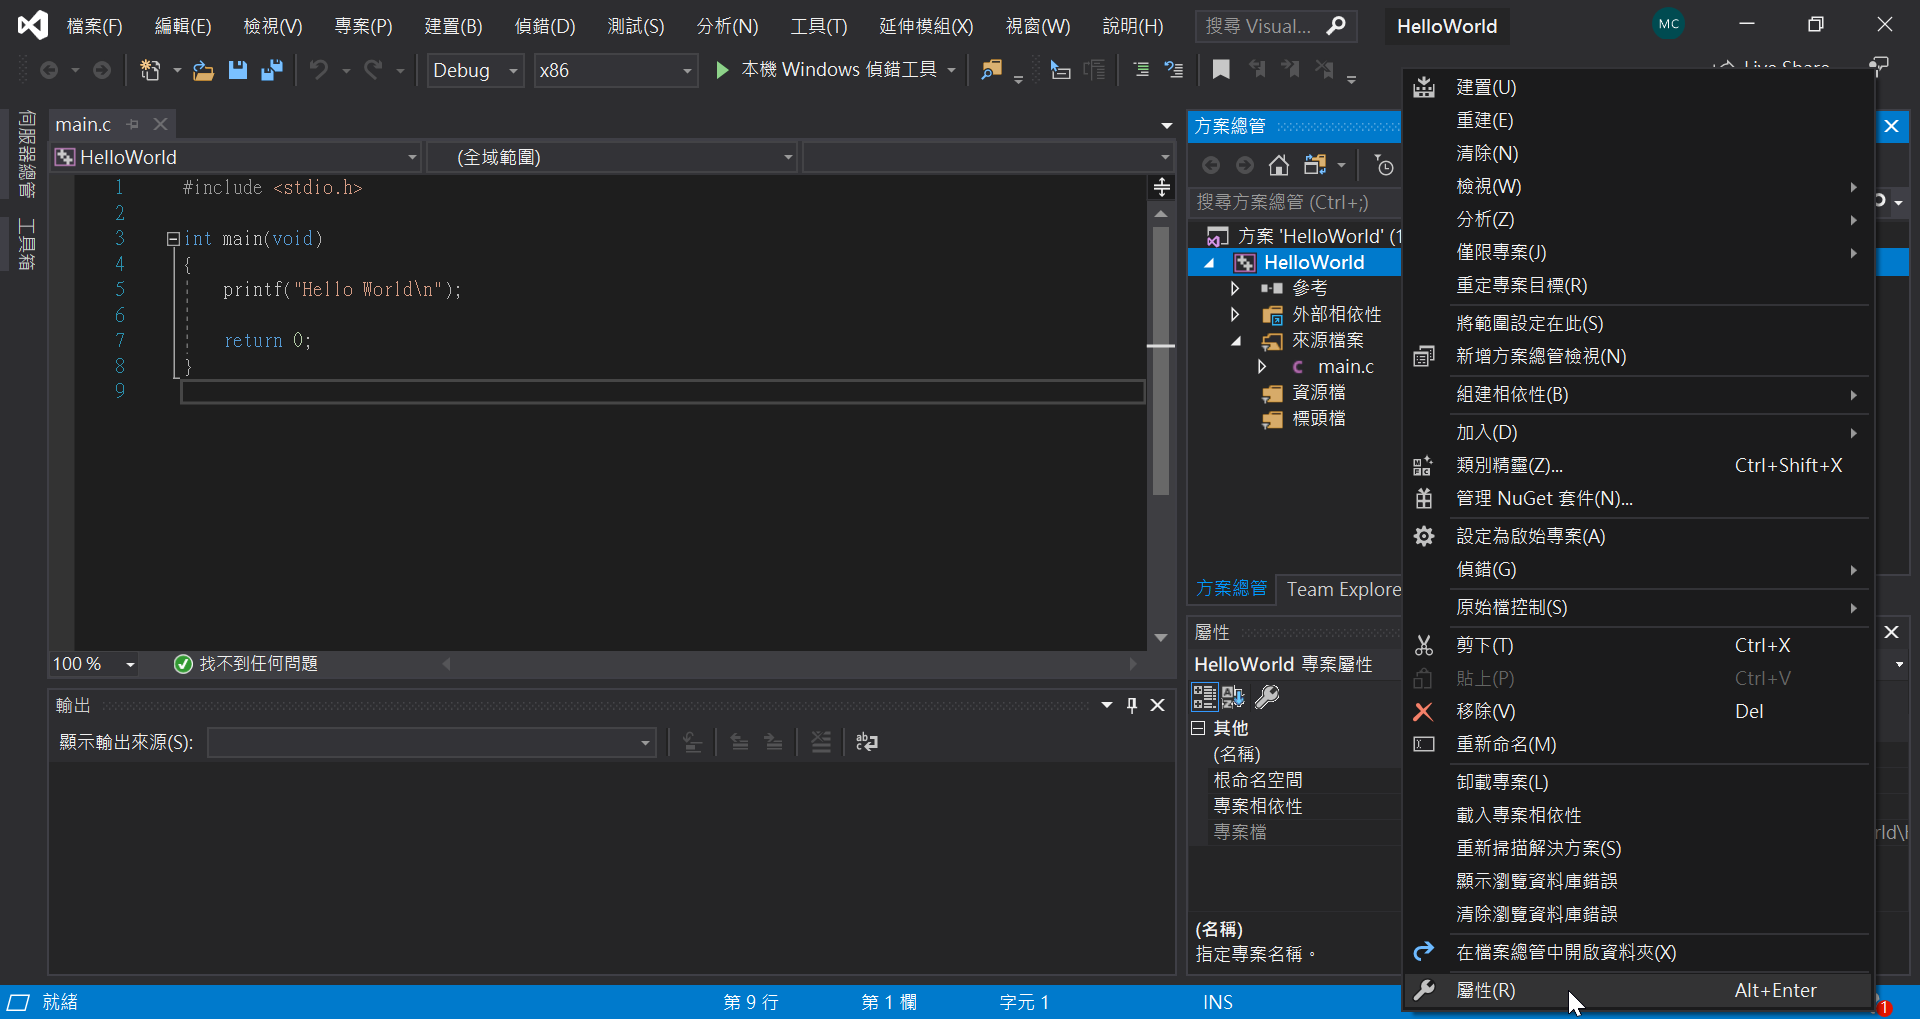Toggle auto-hide pin on Output panel
The width and height of the screenshot is (1920, 1019).
[1132, 705]
